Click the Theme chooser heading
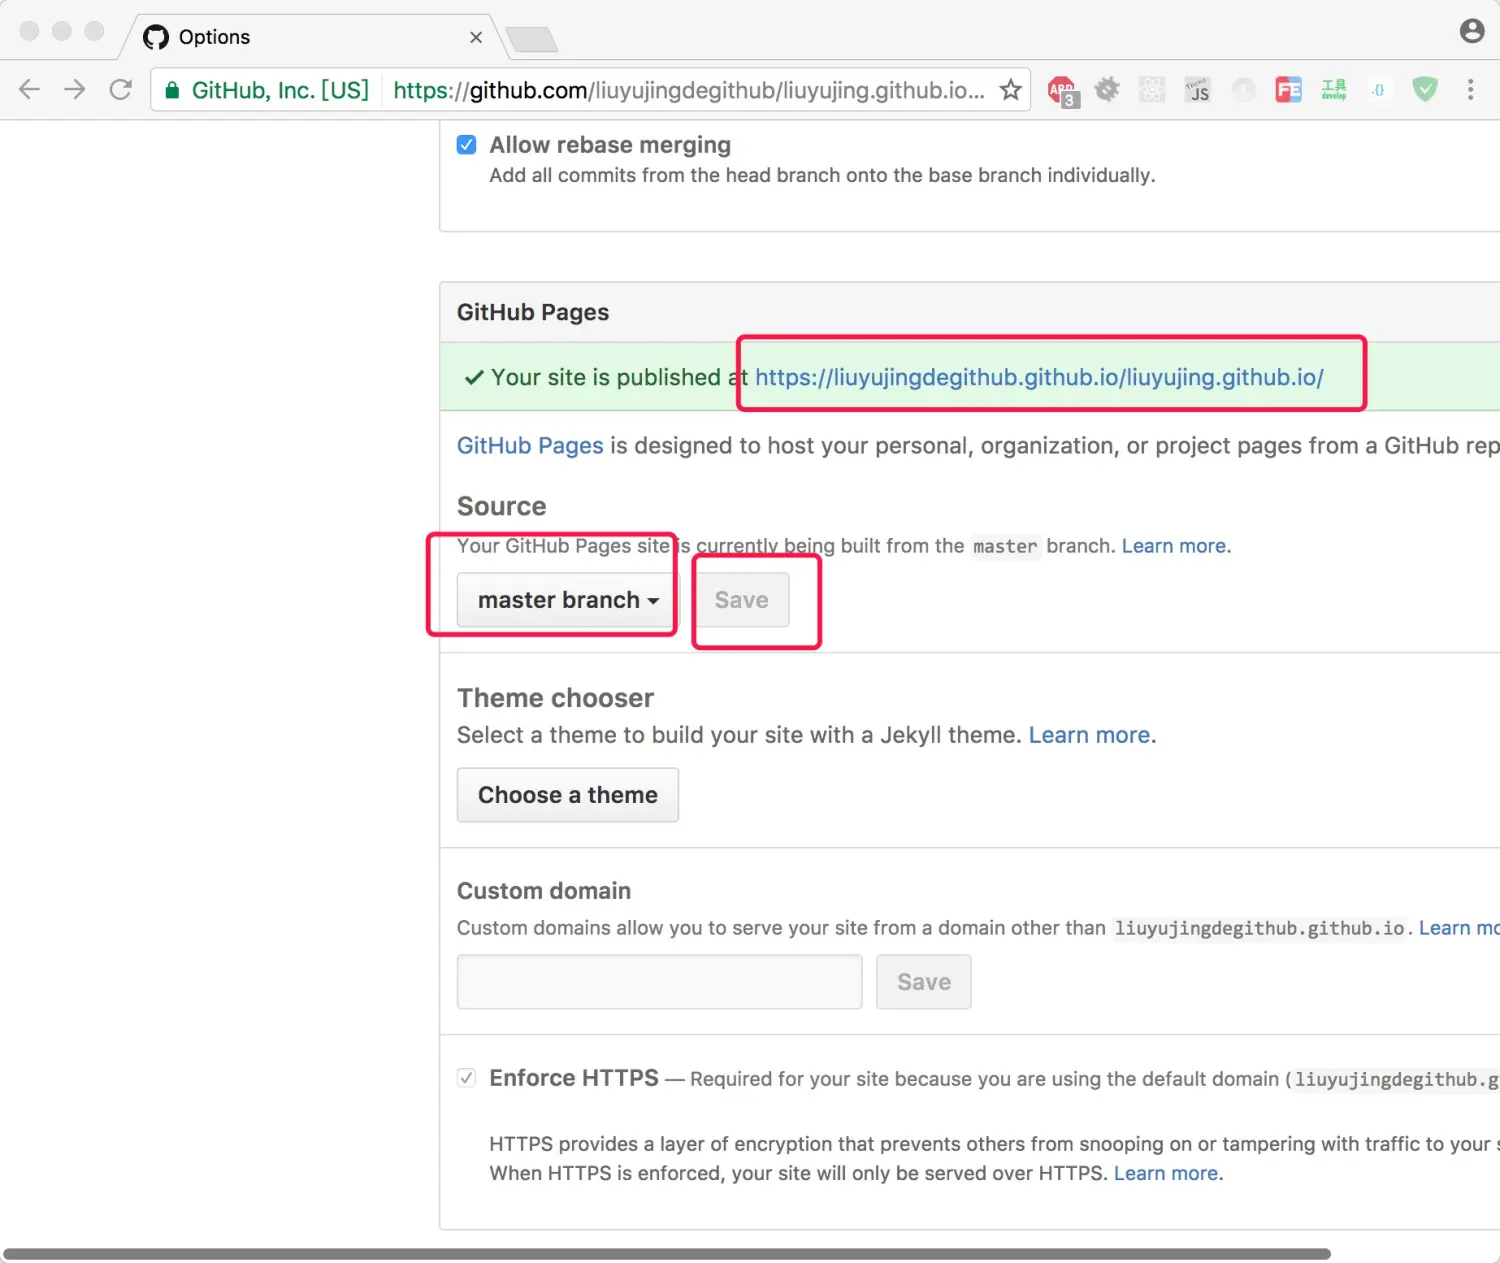 555,698
